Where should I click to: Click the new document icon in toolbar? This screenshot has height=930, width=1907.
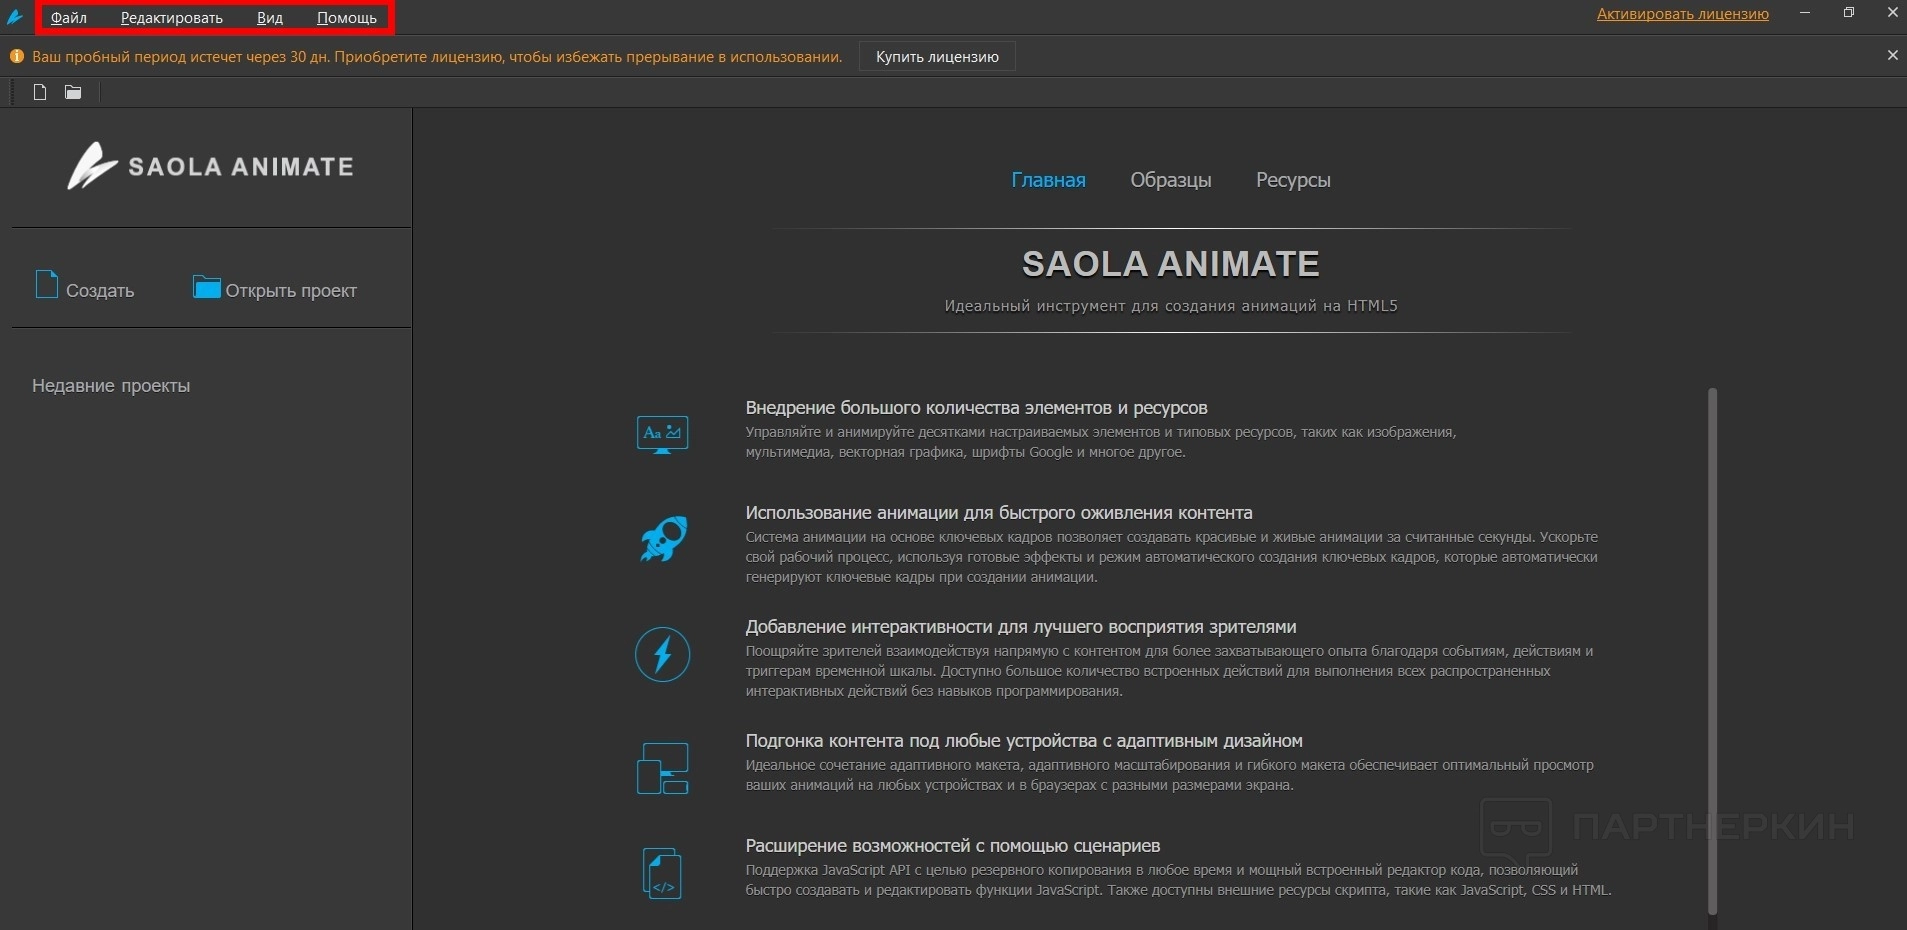[x=40, y=92]
